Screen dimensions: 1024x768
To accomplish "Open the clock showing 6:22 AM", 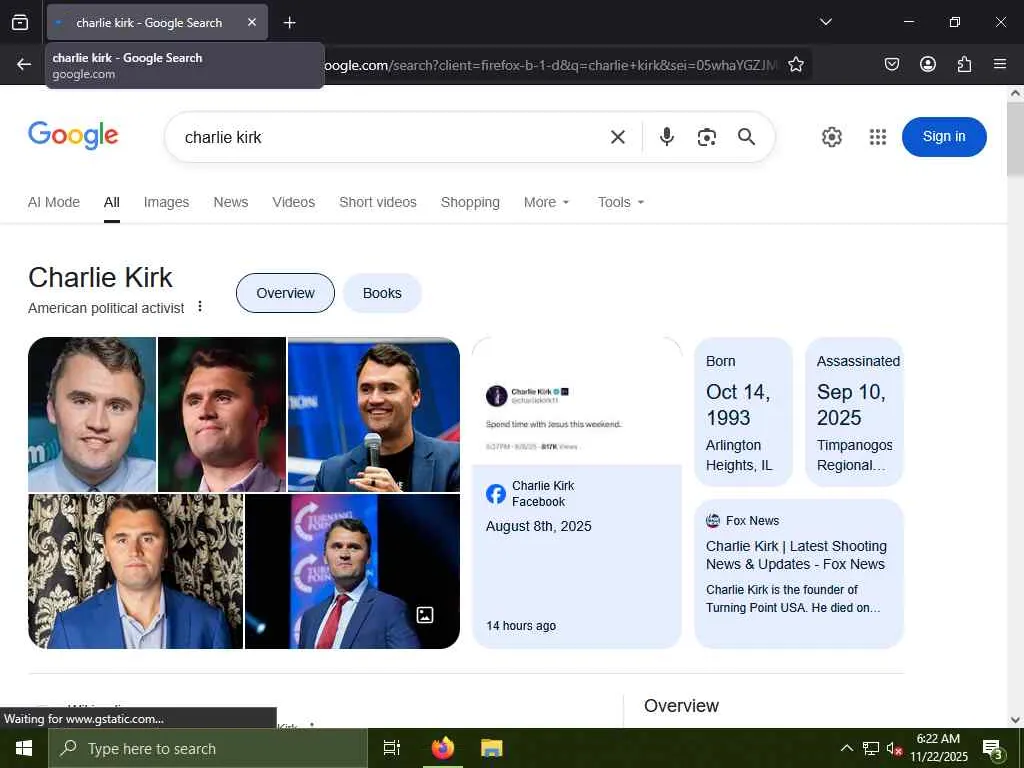I will (x=938, y=748).
